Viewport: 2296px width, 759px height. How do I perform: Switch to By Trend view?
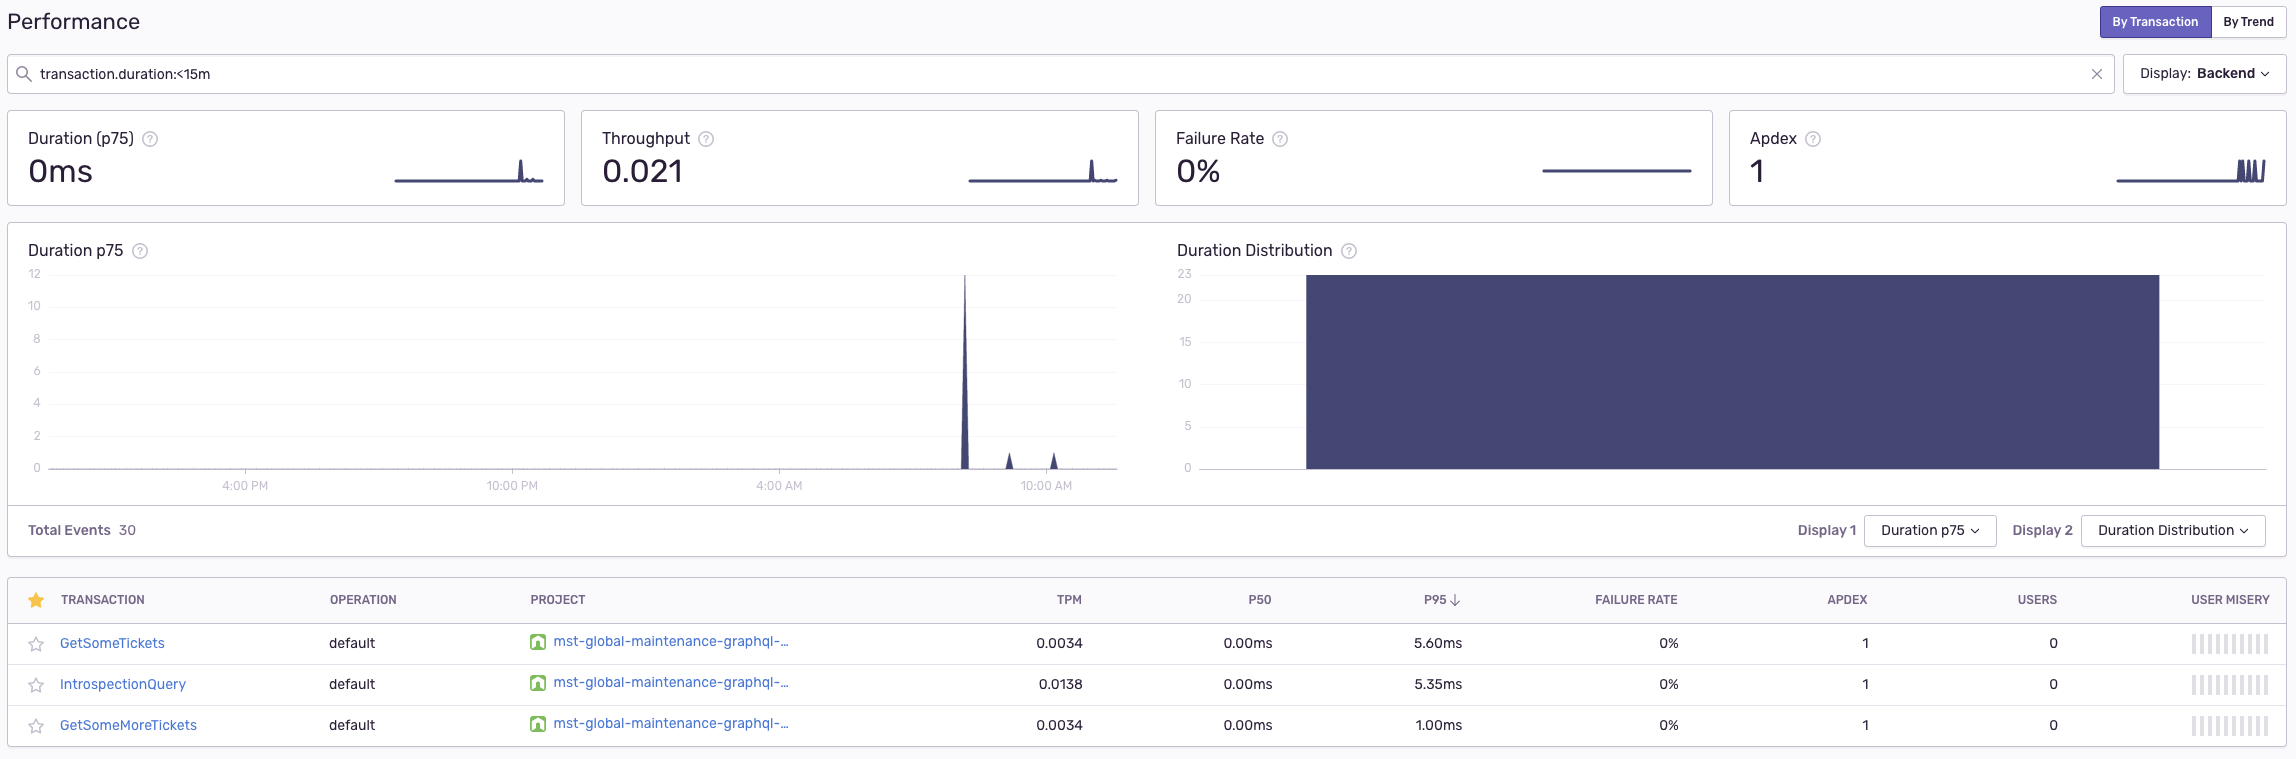click(2248, 22)
